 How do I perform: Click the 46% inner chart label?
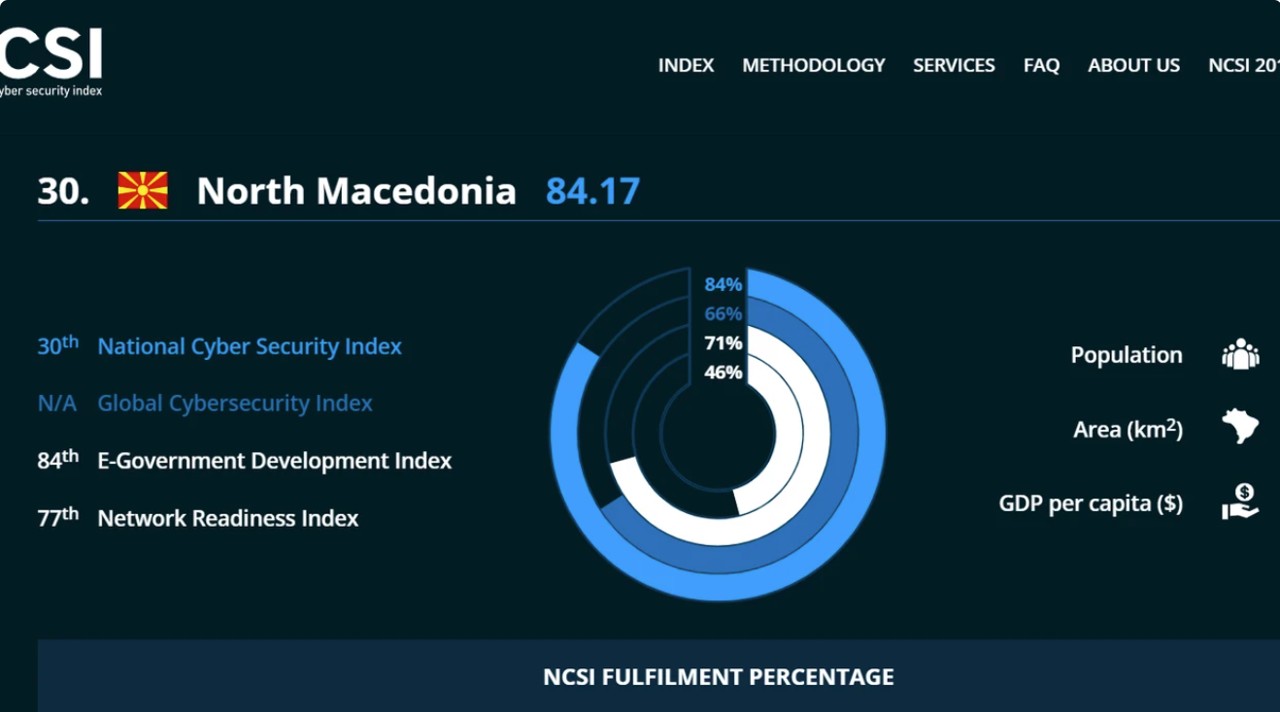pos(723,372)
